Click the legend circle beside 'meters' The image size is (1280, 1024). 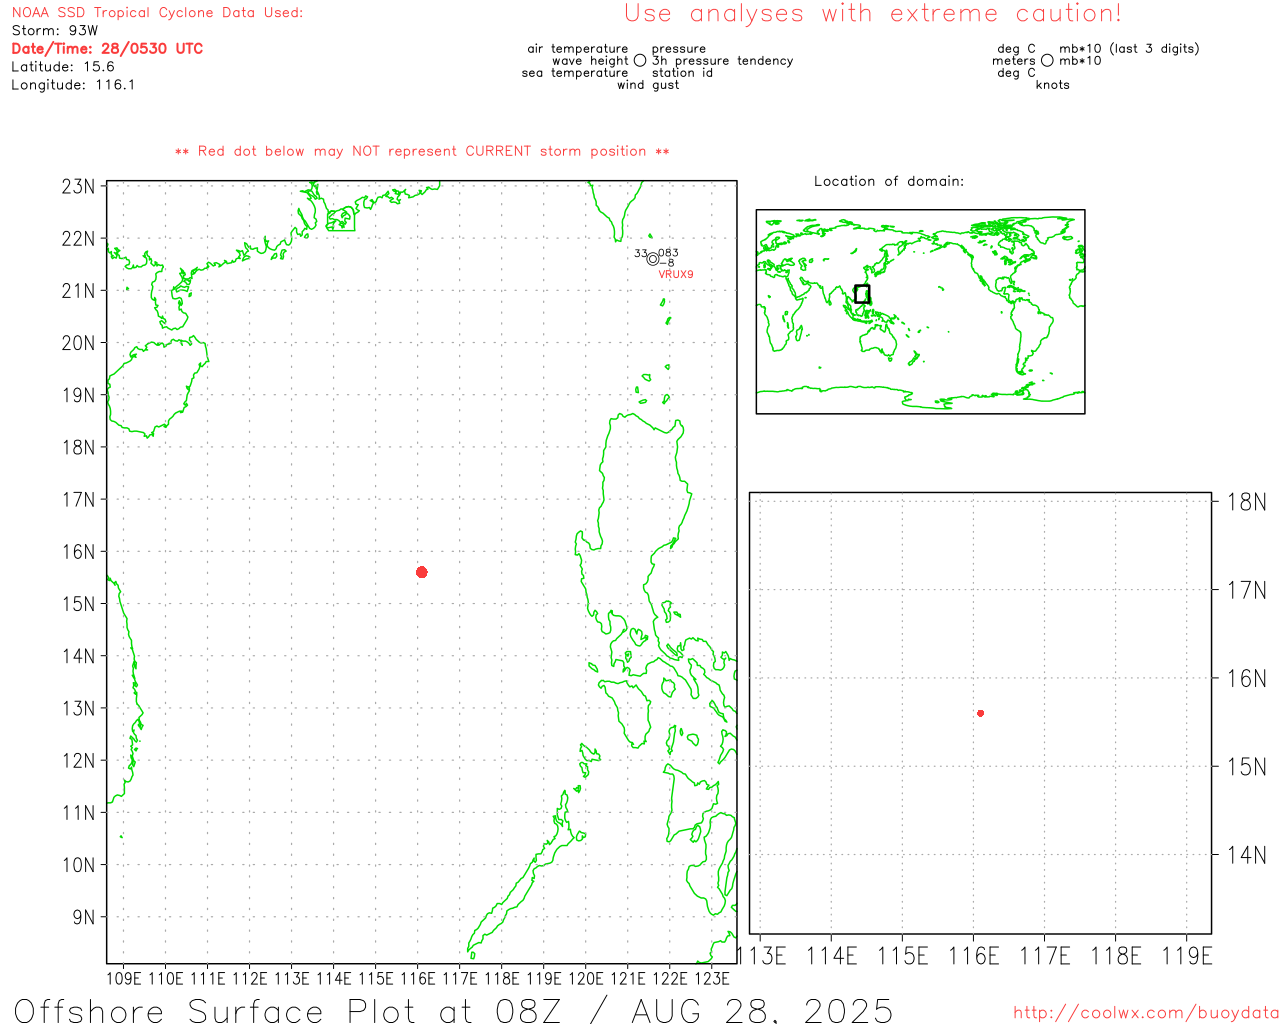[1047, 61]
